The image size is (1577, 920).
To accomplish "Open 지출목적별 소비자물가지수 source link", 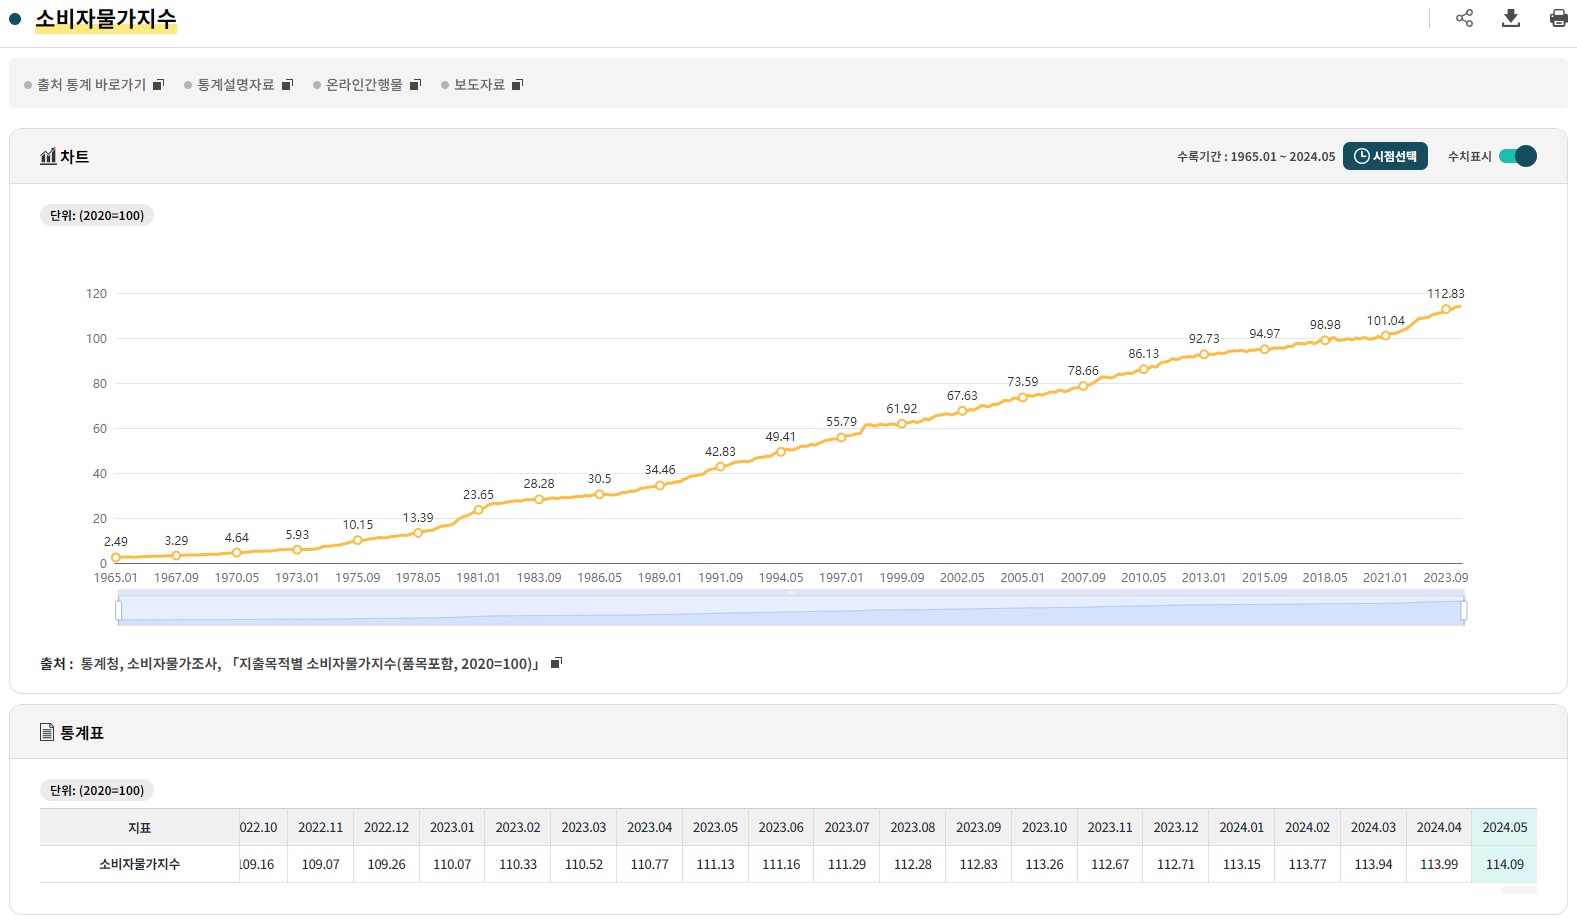I will tap(386, 664).
